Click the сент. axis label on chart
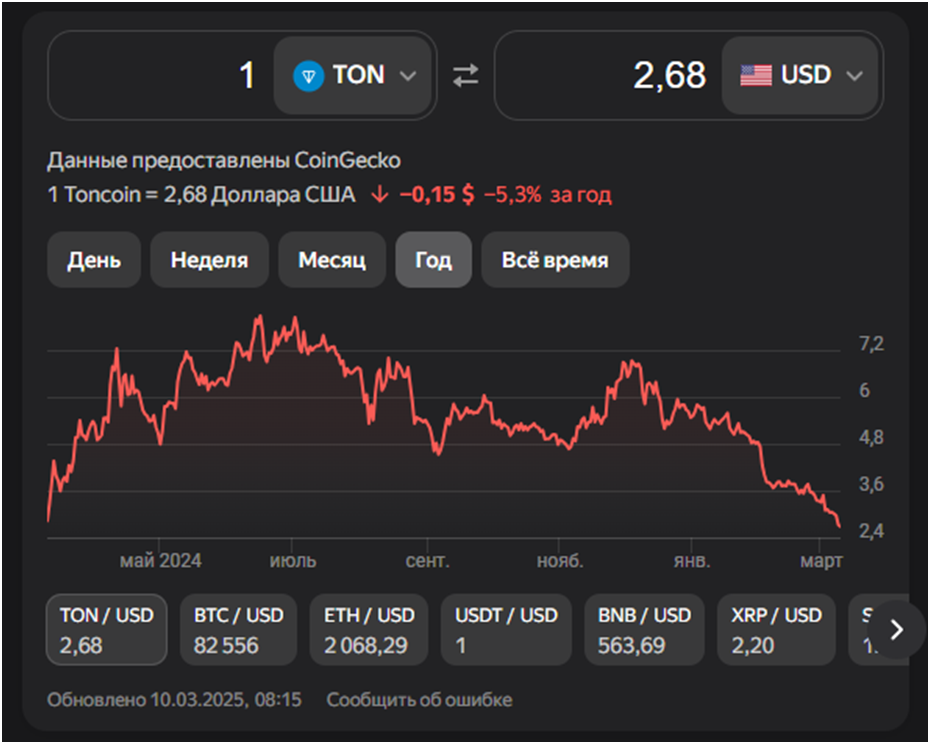 click(x=428, y=561)
